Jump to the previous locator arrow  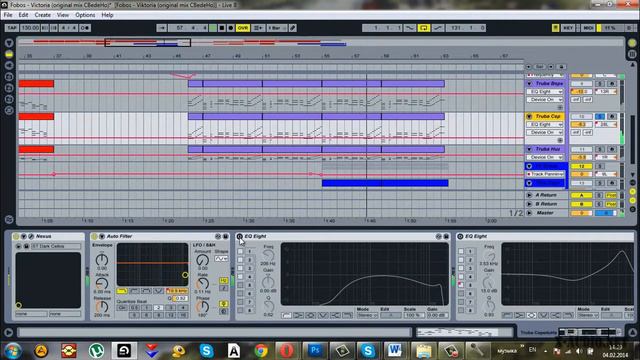pyautogui.click(x=529, y=67)
